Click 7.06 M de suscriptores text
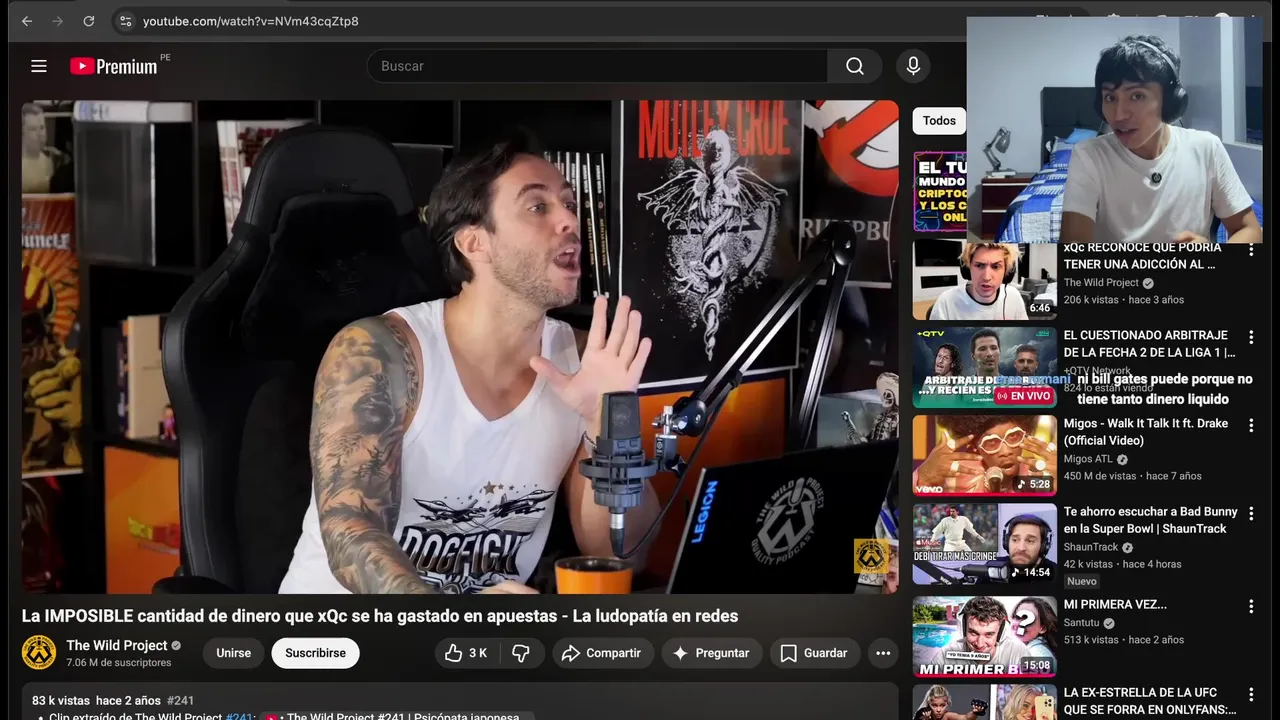The image size is (1280, 720). (119, 663)
